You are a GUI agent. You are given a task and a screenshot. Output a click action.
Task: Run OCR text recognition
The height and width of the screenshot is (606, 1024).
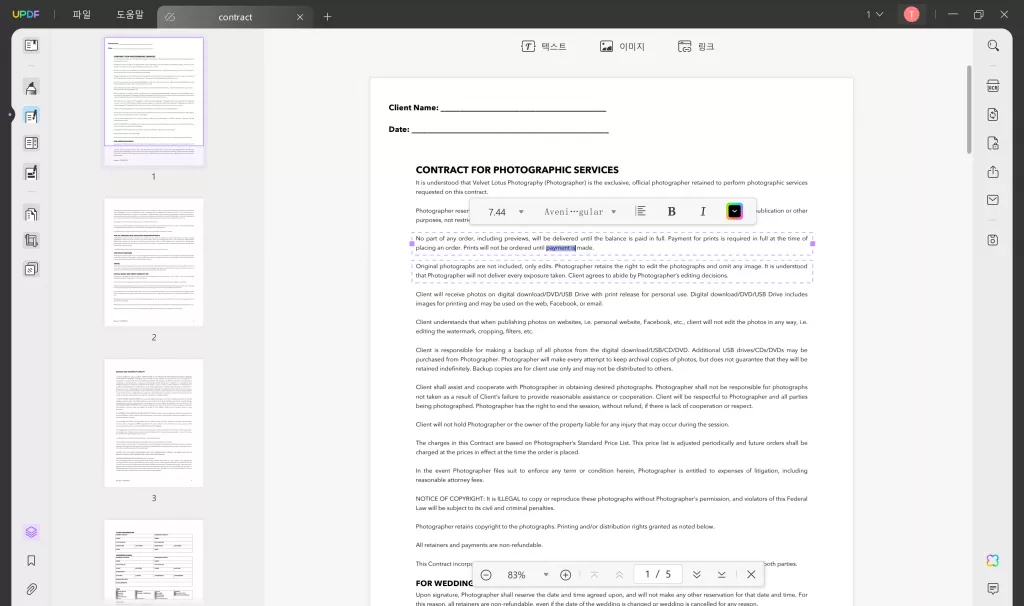993,86
